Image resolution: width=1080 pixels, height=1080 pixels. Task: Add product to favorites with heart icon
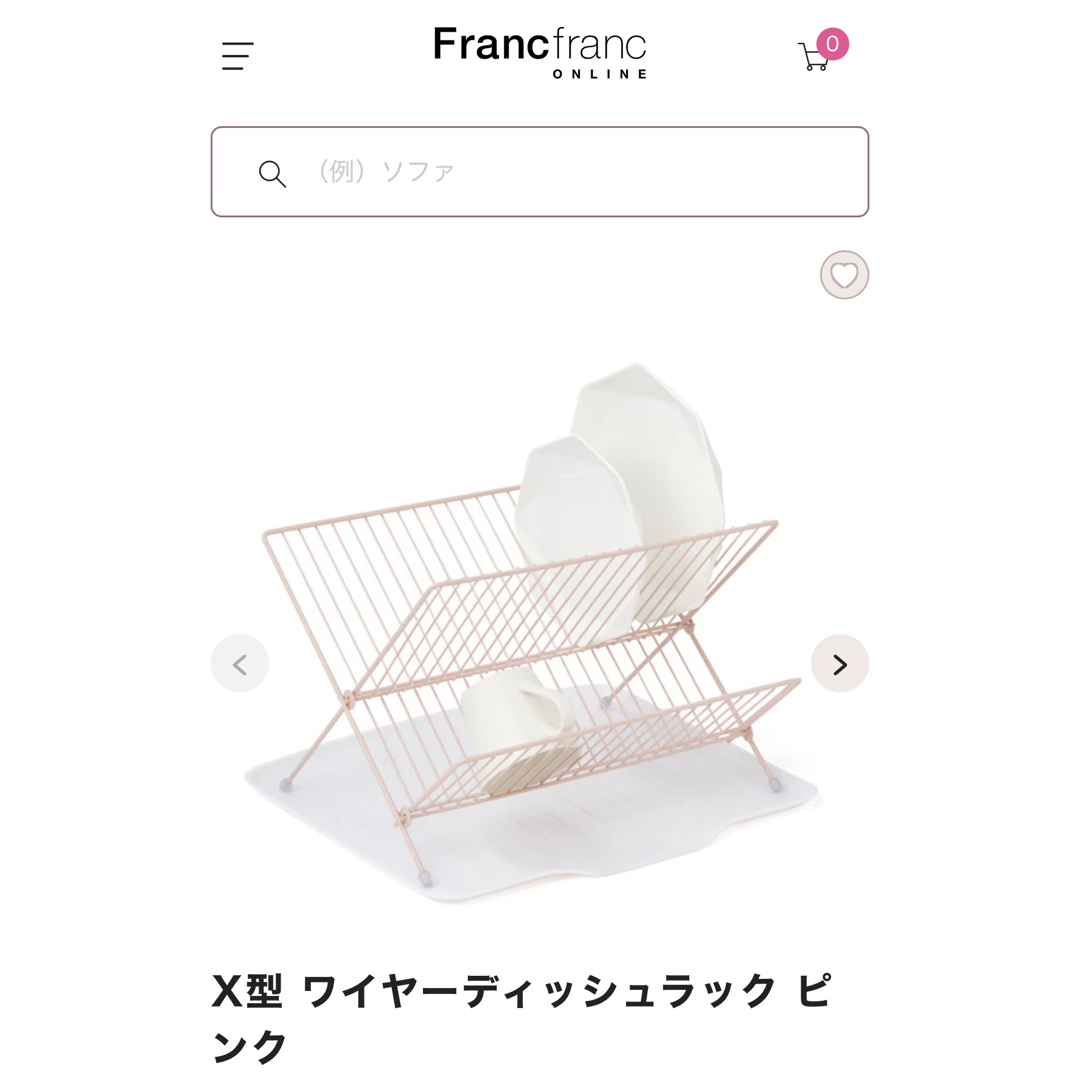tap(844, 275)
